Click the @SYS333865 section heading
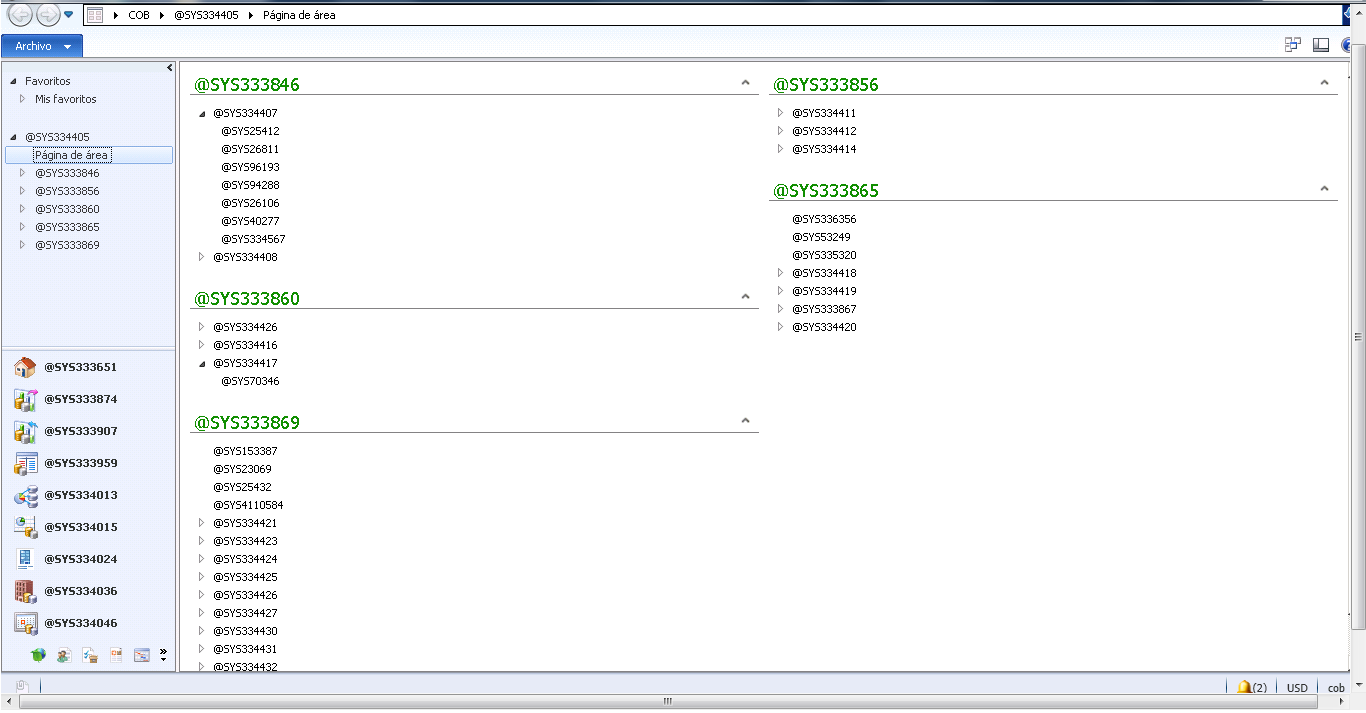The width and height of the screenshot is (1366, 713). point(826,191)
